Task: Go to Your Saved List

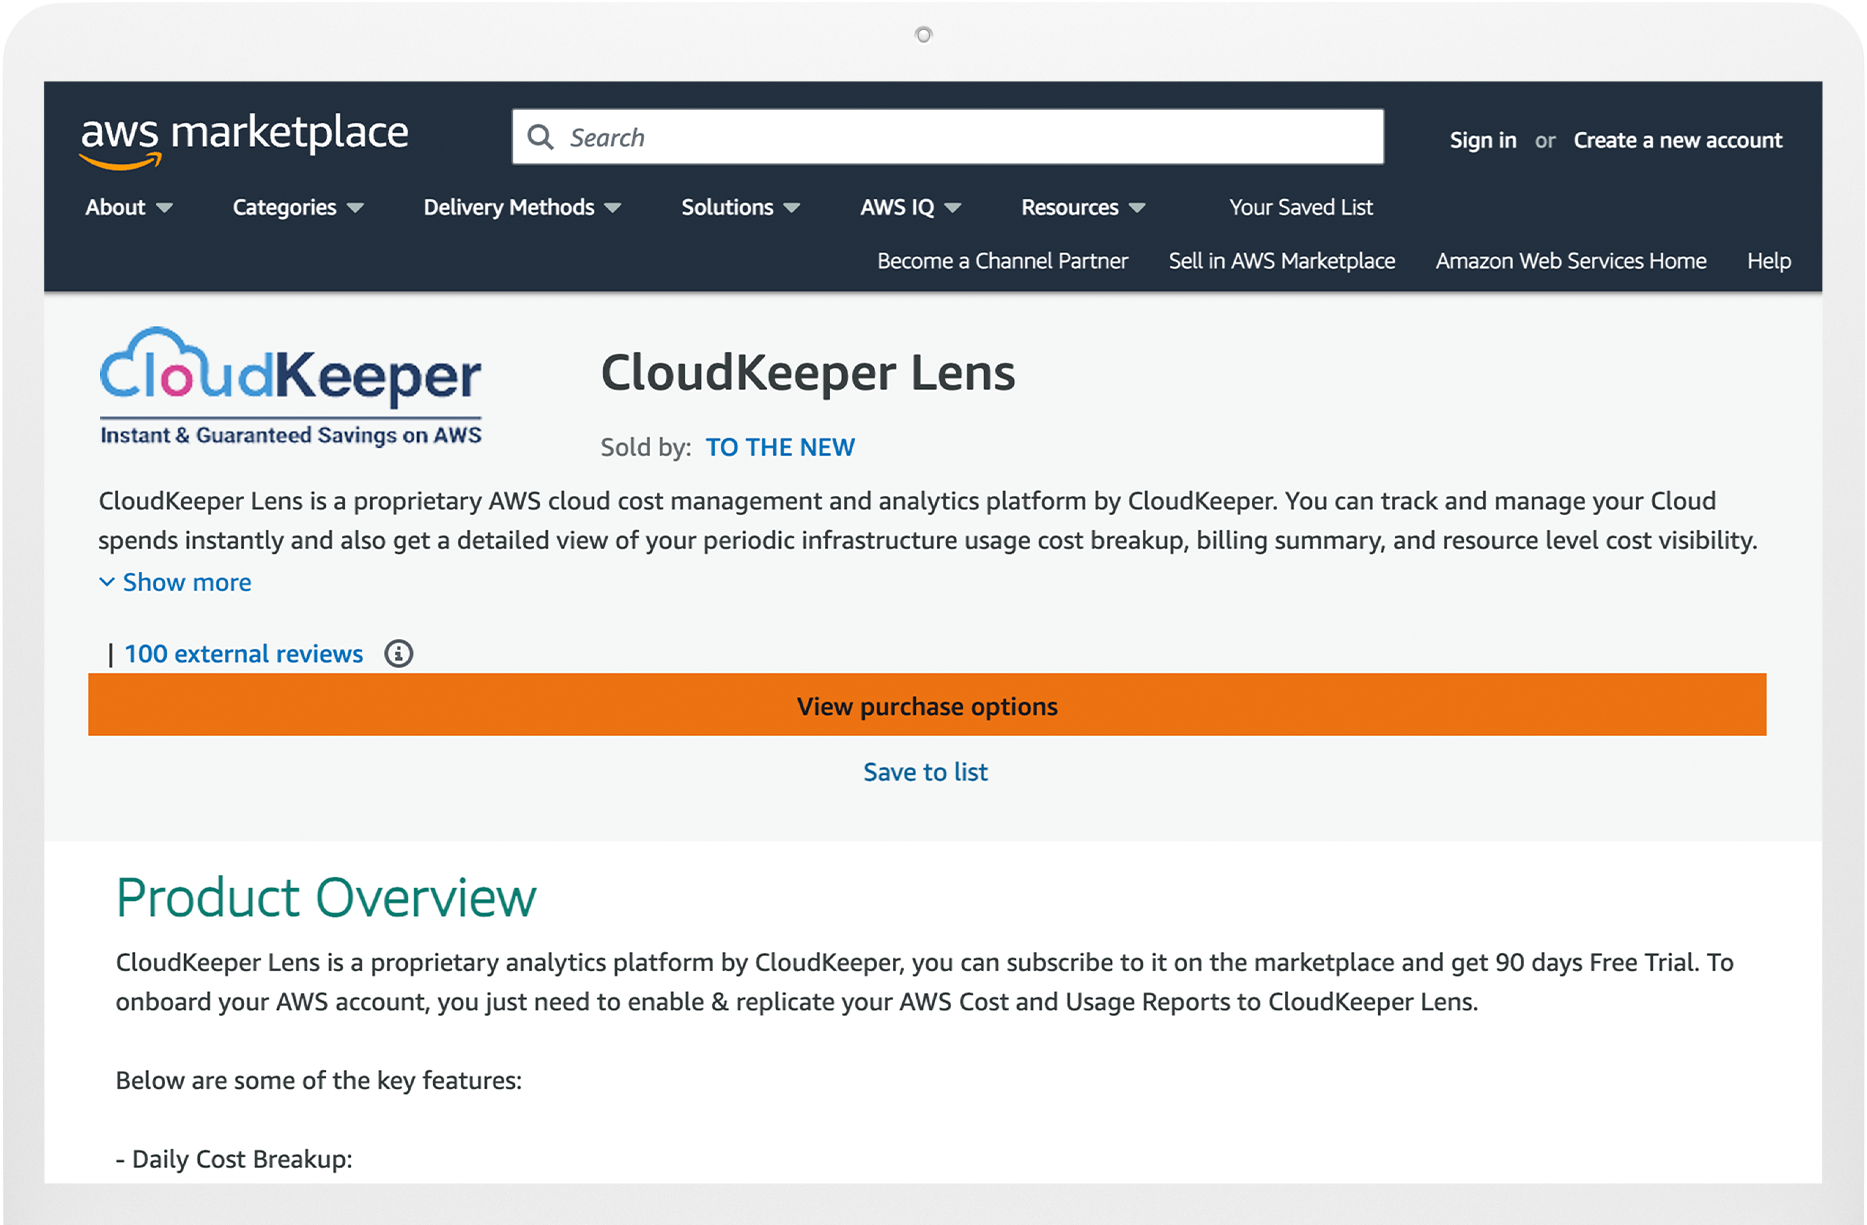Action: (x=1301, y=207)
